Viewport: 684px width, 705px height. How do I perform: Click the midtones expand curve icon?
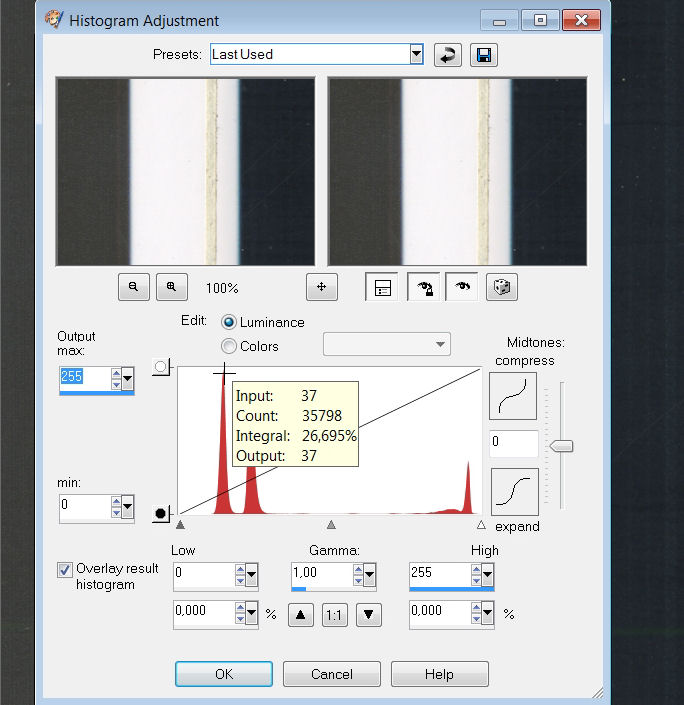coord(514,491)
